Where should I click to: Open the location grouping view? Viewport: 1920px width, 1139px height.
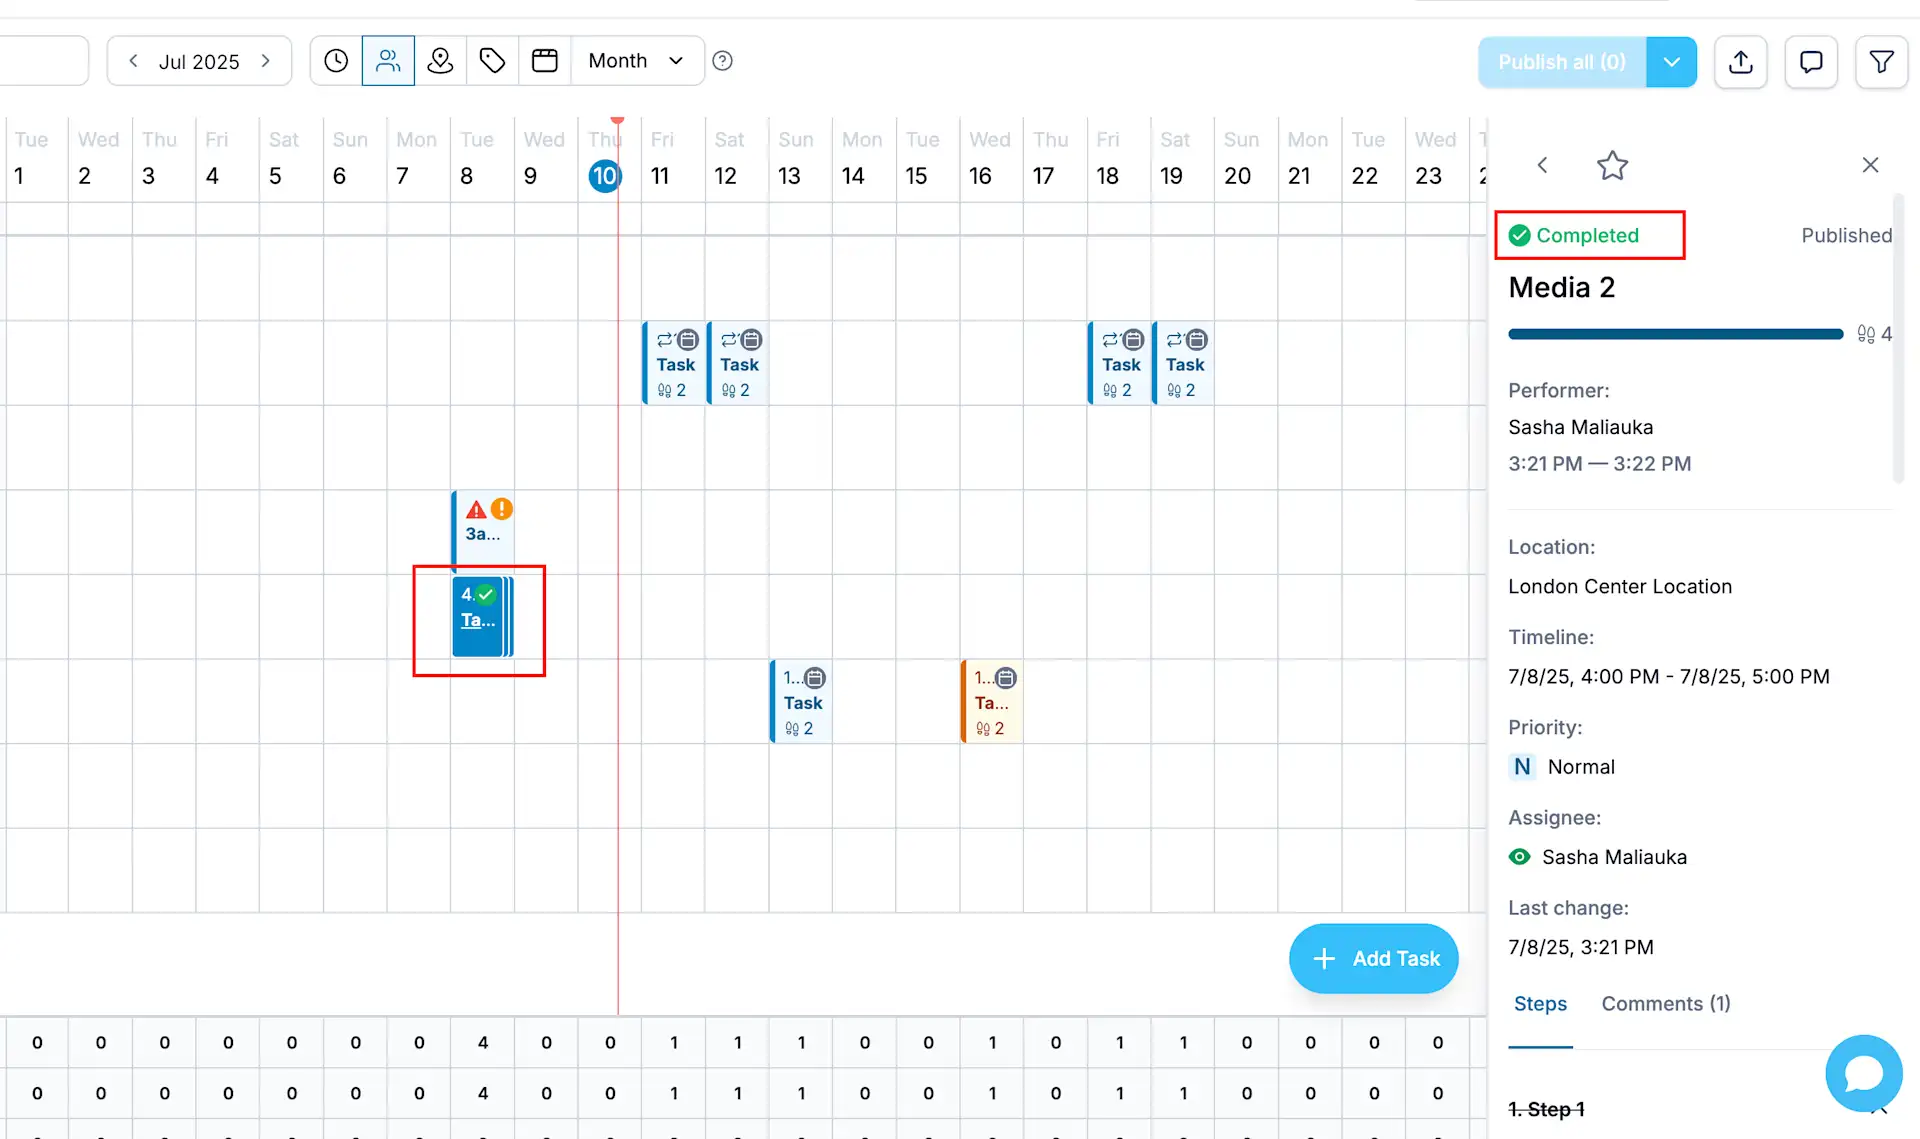pos(440,60)
